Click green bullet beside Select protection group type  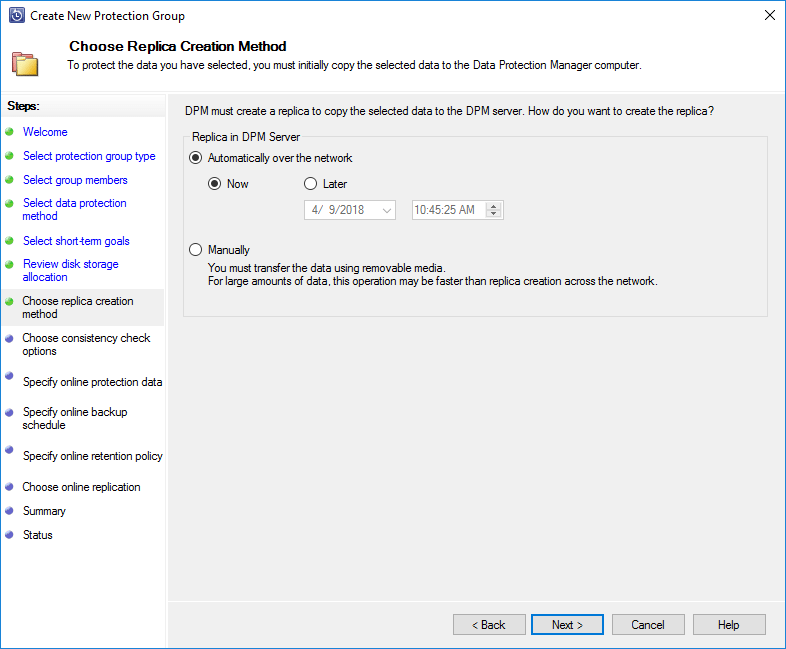(9, 156)
